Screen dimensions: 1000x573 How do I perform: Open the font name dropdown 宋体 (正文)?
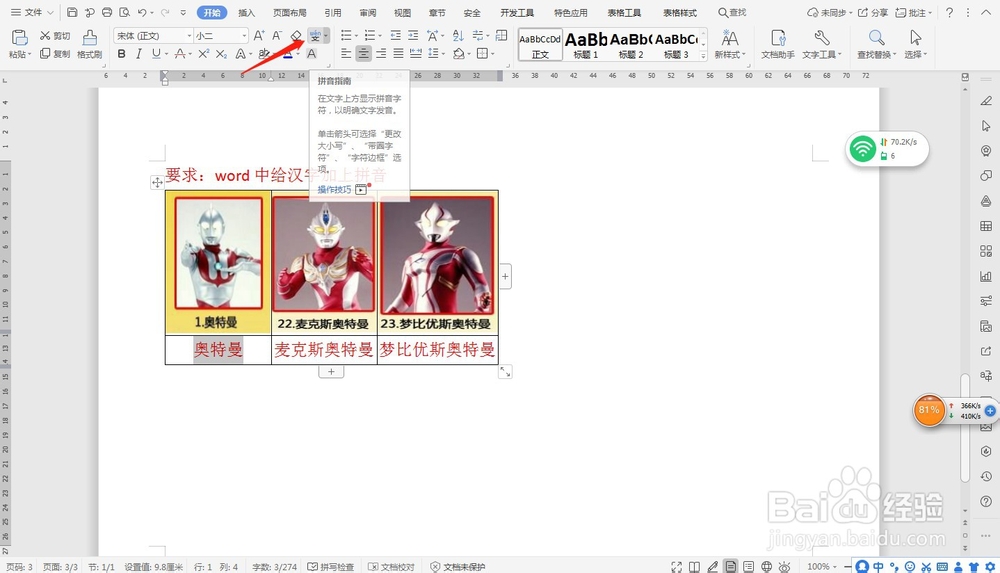point(153,36)
